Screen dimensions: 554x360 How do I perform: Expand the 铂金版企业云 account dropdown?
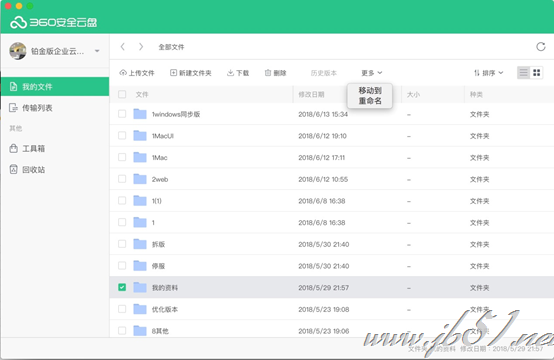tap(97, 51)
